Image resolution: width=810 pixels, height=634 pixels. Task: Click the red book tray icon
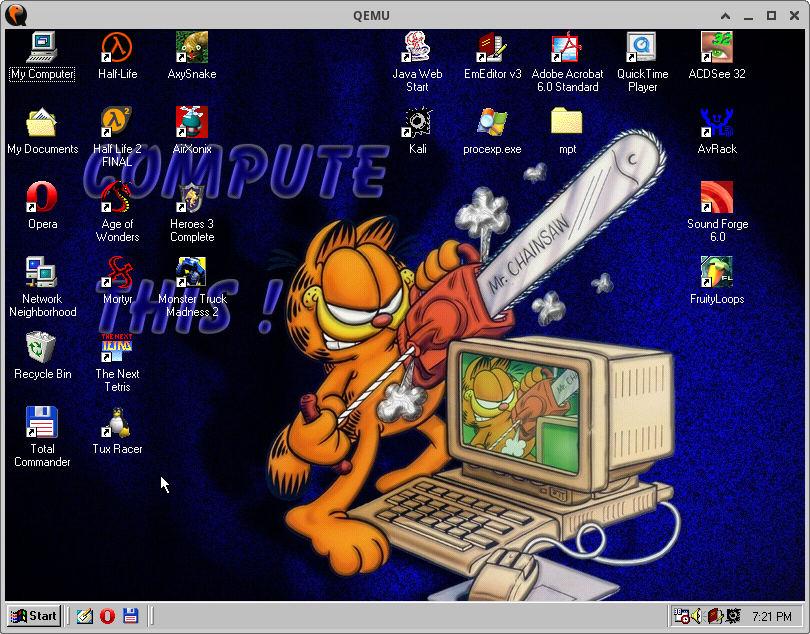click(715, 616)
